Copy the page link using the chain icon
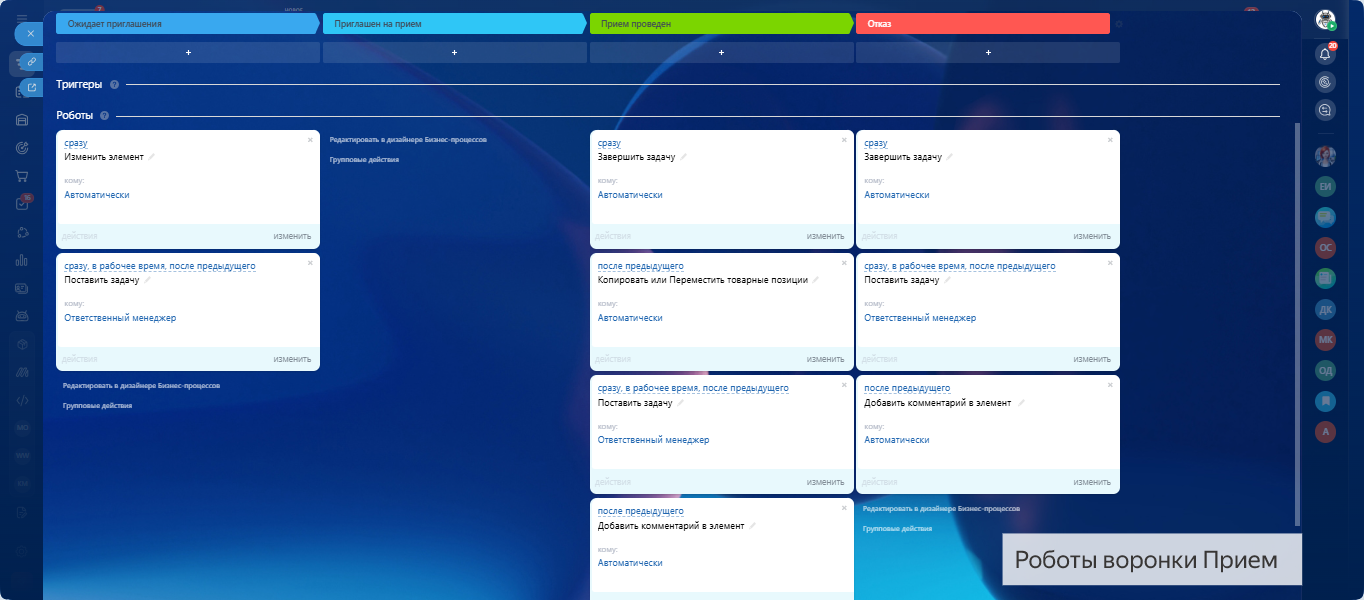1364x600 pixels. pos(32,62)
